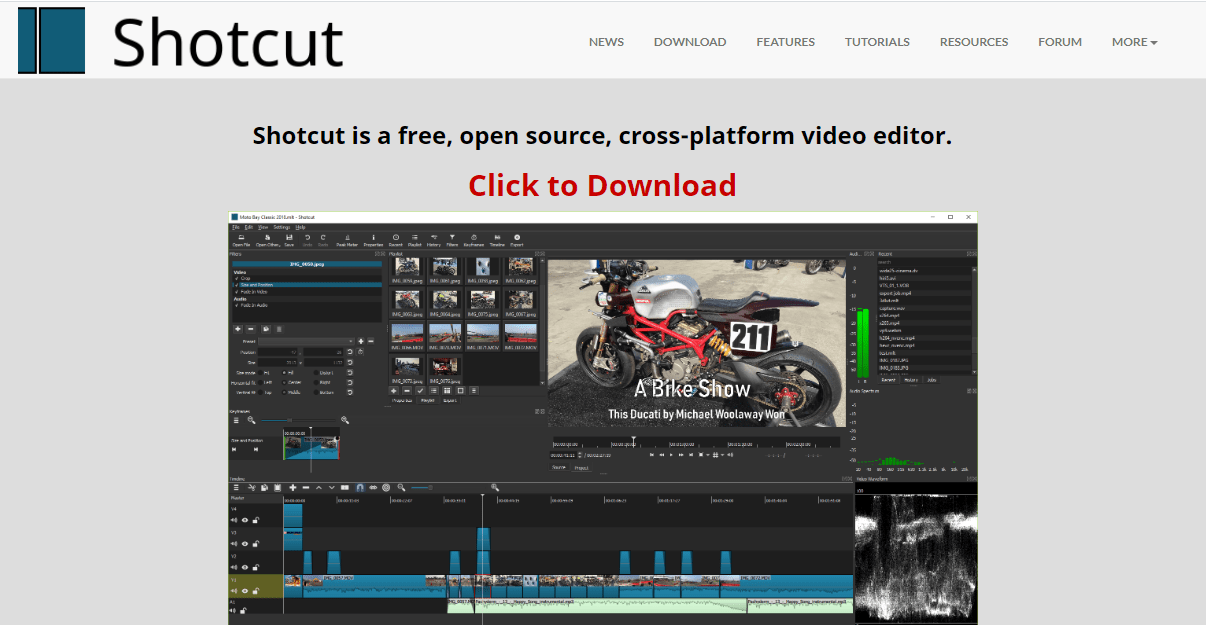Screen dimensions: 1206x625
Task: Switch to the Export tab below the playlist
Action: tap(450, 400)
